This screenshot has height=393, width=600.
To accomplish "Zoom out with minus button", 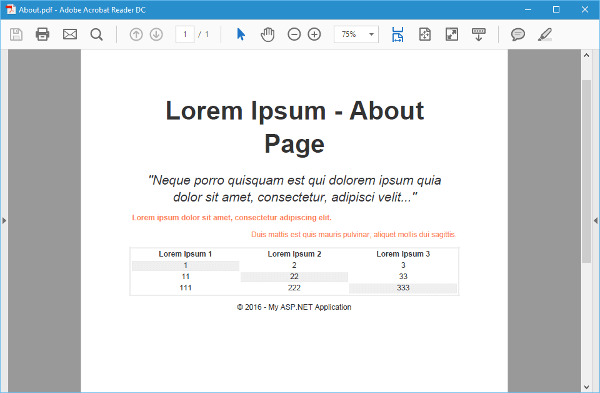I will click(x=294, y=34).
